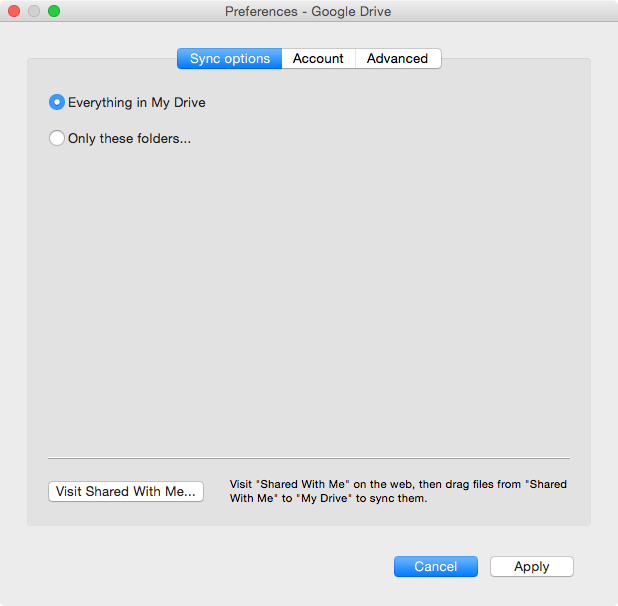Switch to the Account tab

point(318,59)
